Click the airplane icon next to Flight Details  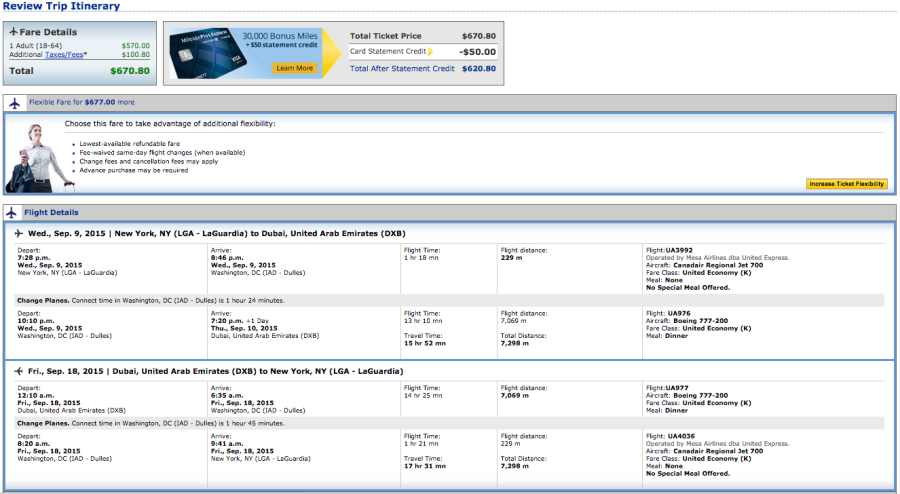[14, 213]
